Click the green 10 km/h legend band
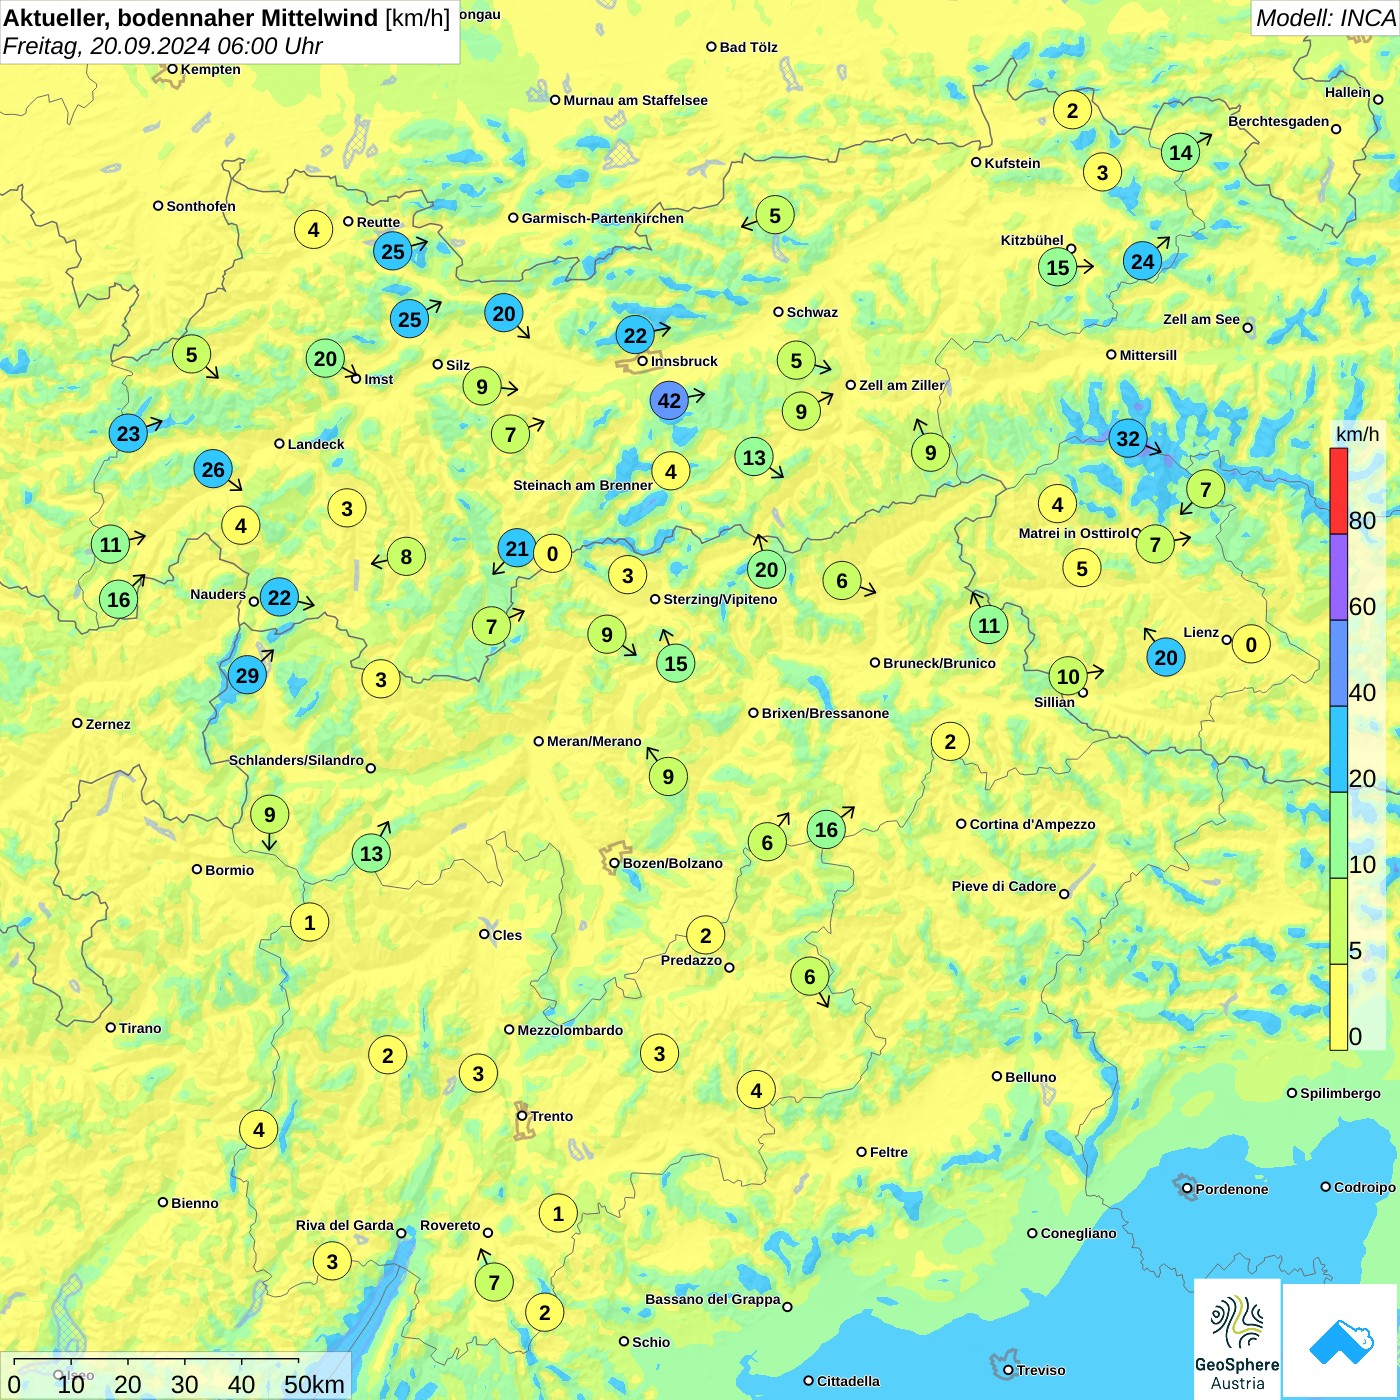This screenshot has width=1400, height=1400. tap(1338, 835)
